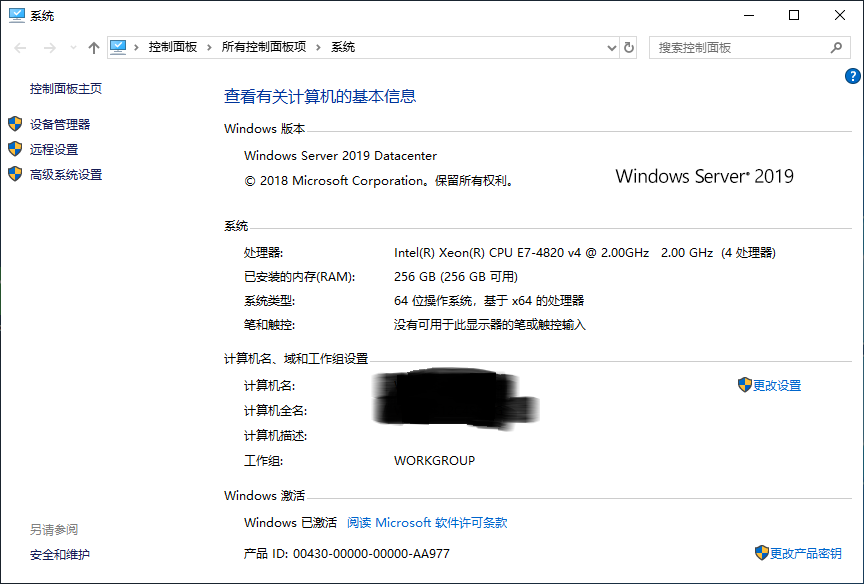Click Windows Server 2019 Datacenter text

pyautogui.click(x=341, y=156)
